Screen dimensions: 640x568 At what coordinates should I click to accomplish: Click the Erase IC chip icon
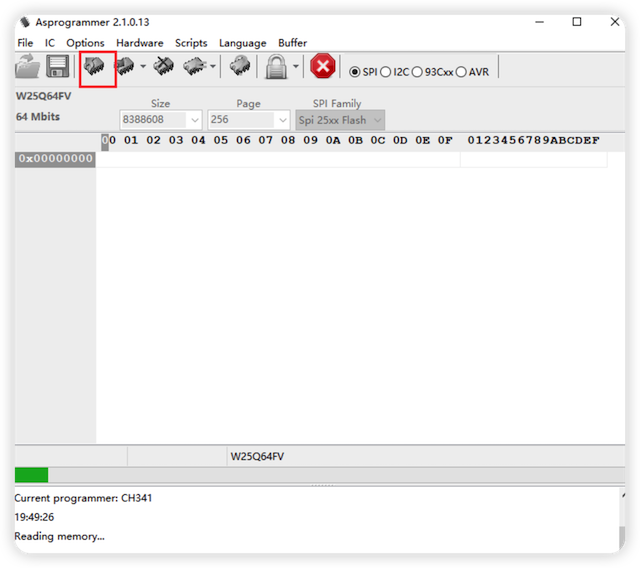(x=163, y=66)
